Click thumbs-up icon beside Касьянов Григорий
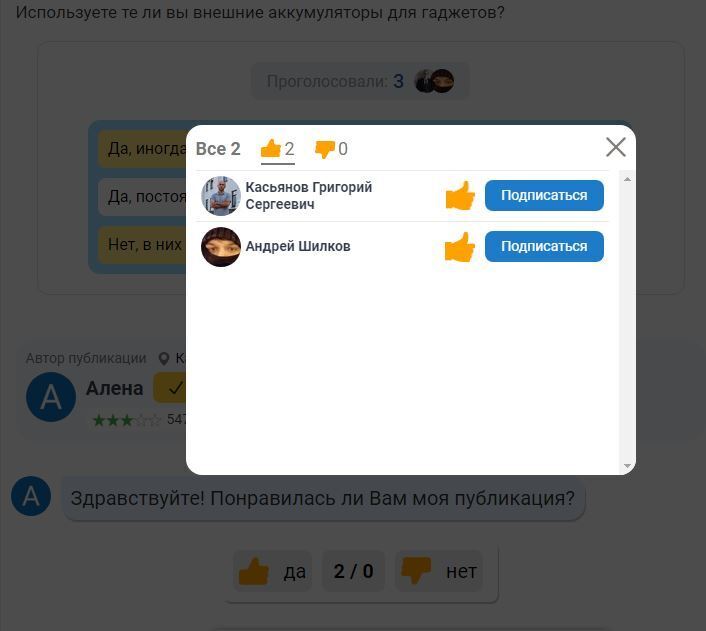706x631 pixels. click(x=460, y=195)
